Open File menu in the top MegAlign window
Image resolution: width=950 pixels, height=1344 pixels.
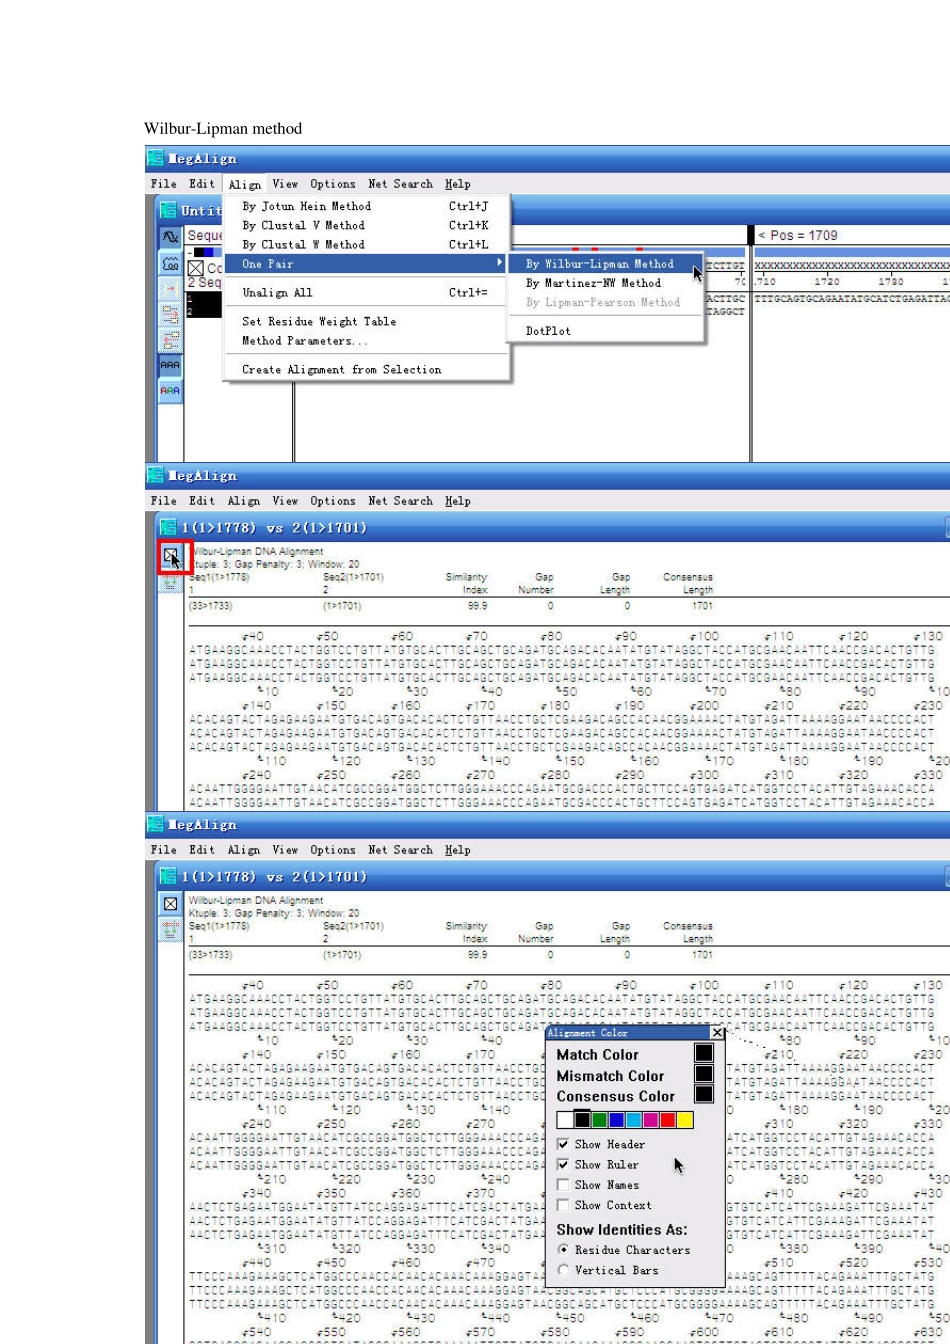[x=164, y=184]
